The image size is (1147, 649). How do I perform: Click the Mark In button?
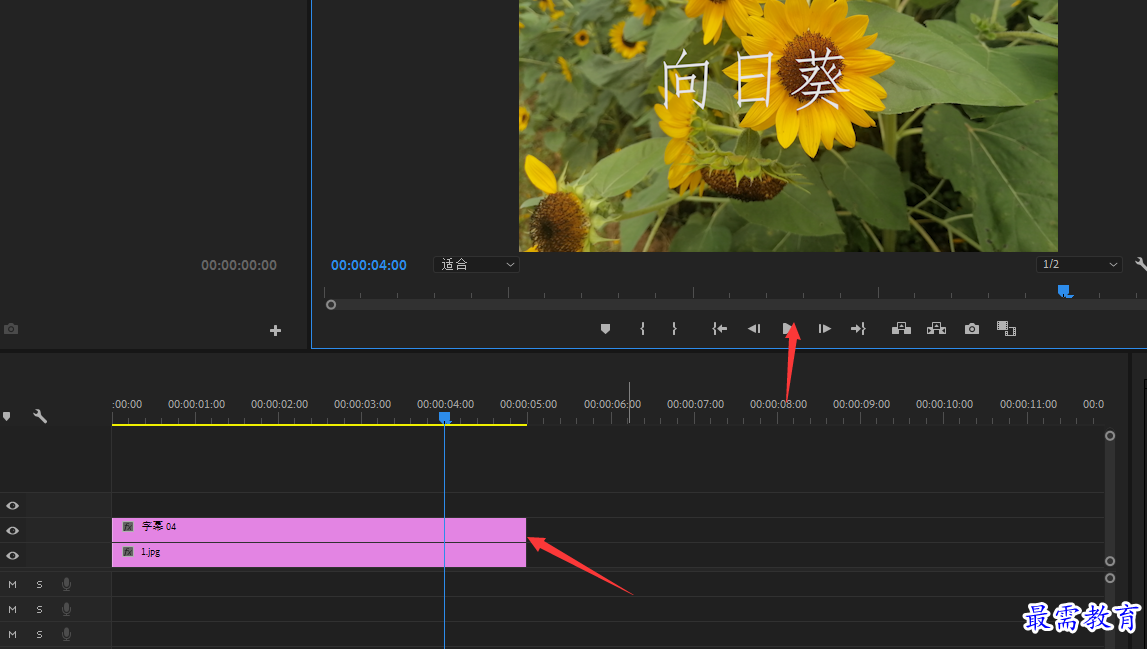tap(642, 329)
